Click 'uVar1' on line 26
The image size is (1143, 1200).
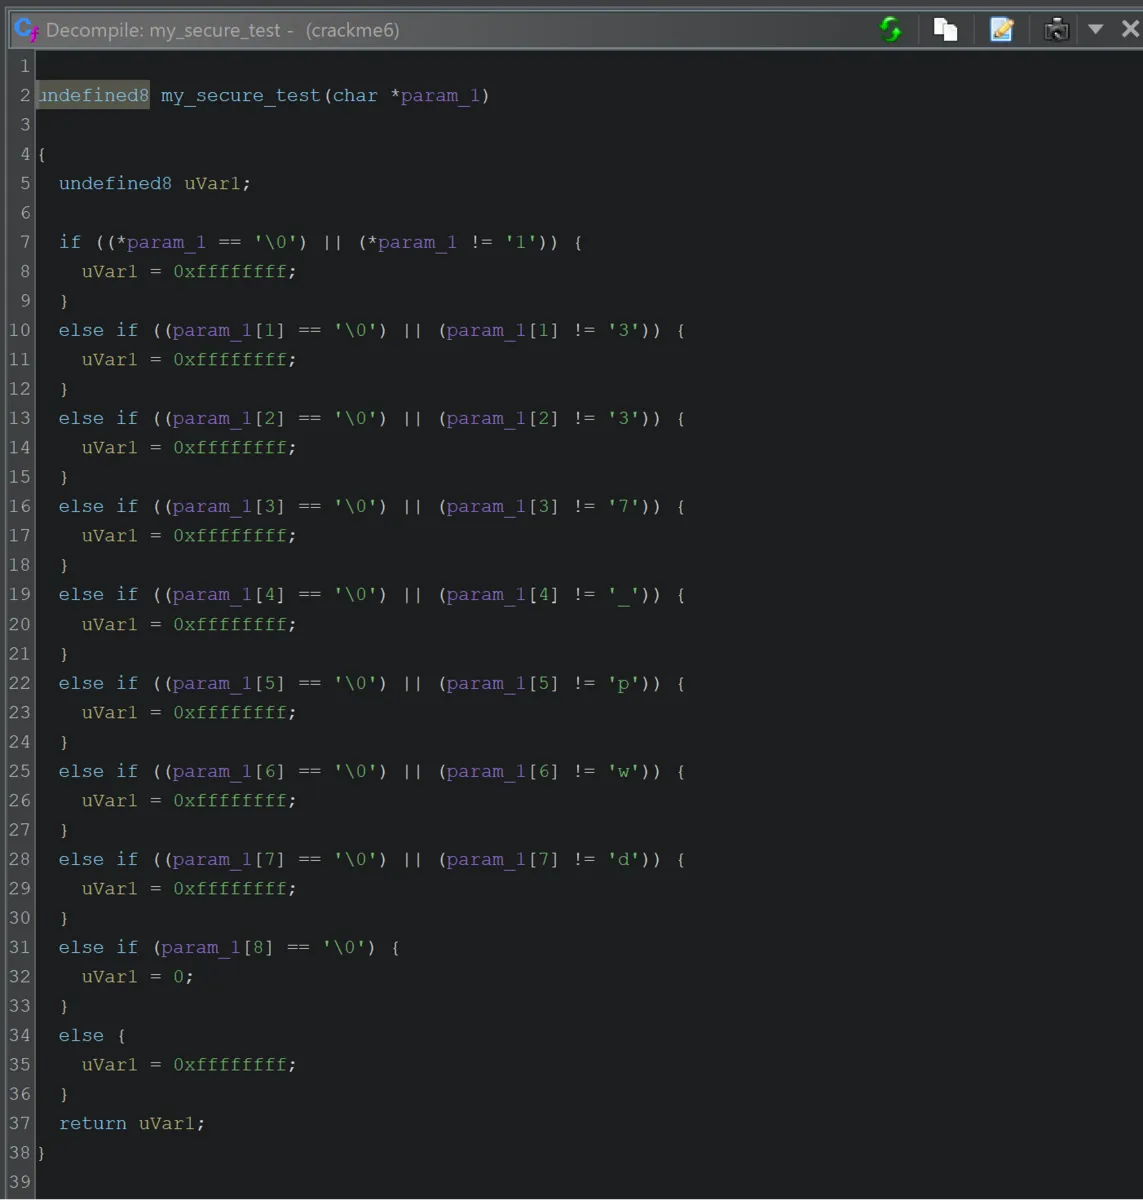[x=110, y=800]
